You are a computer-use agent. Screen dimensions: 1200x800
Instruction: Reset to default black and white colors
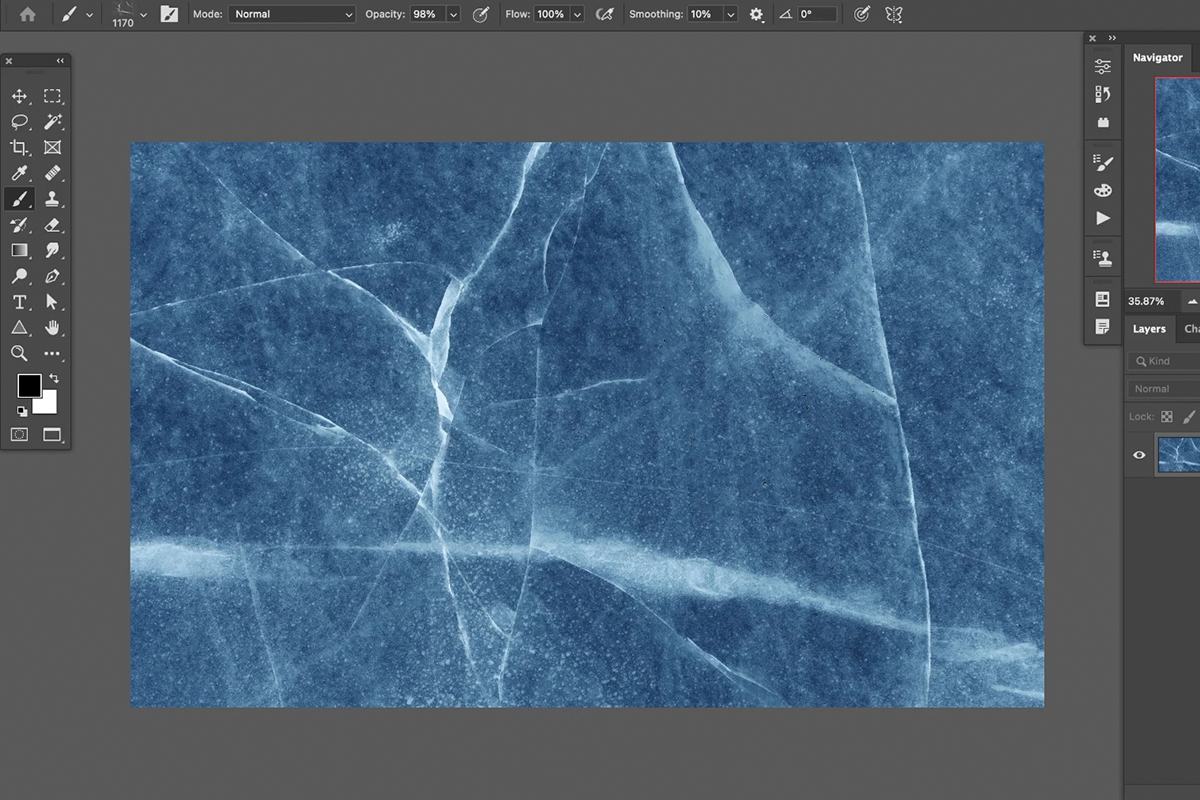click(x=22, y=411)
